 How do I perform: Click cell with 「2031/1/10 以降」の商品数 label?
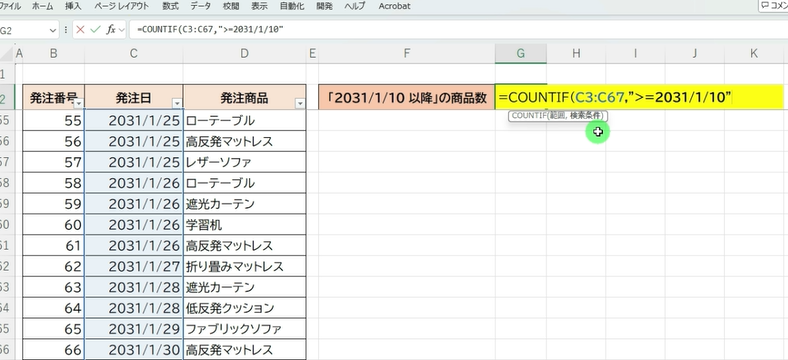(x=407, y=97)
